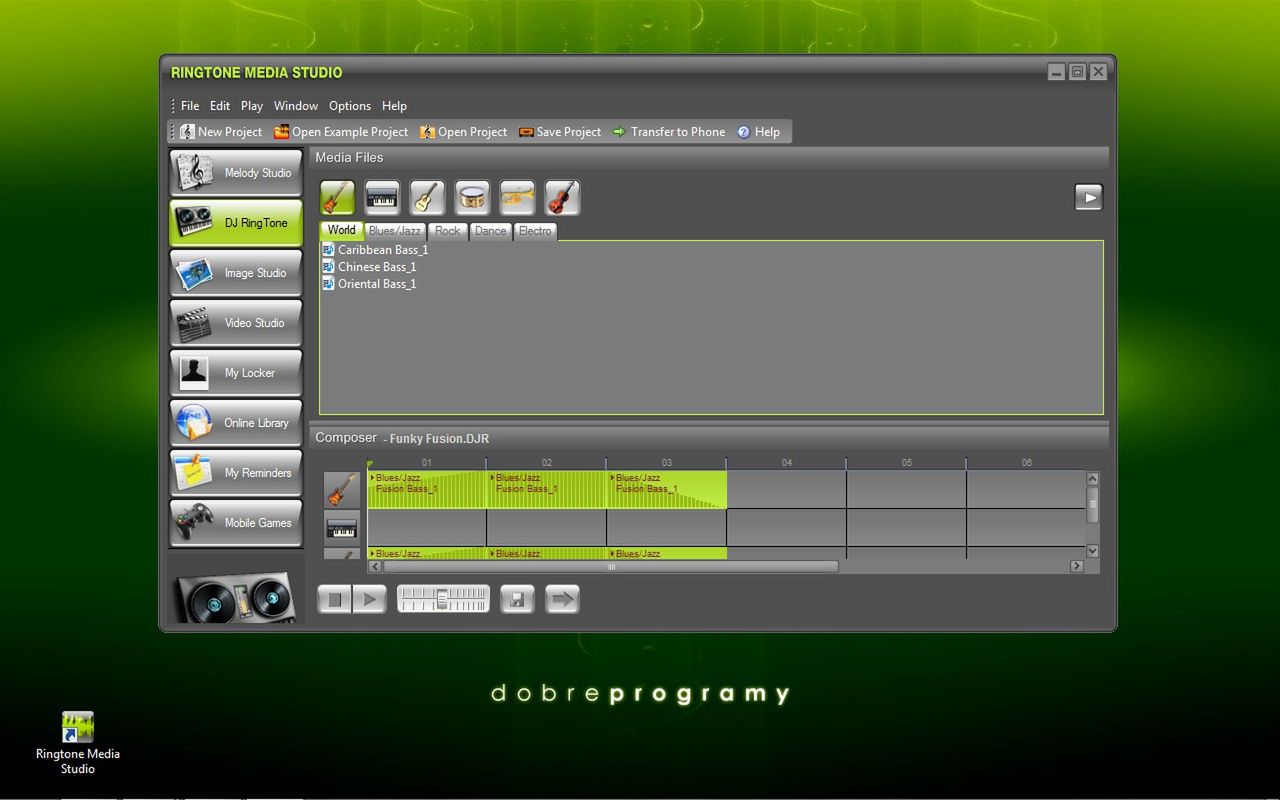
Task: Select Fusion Bass_1 clip at bar 01
Action: click(x=427, y=489)
